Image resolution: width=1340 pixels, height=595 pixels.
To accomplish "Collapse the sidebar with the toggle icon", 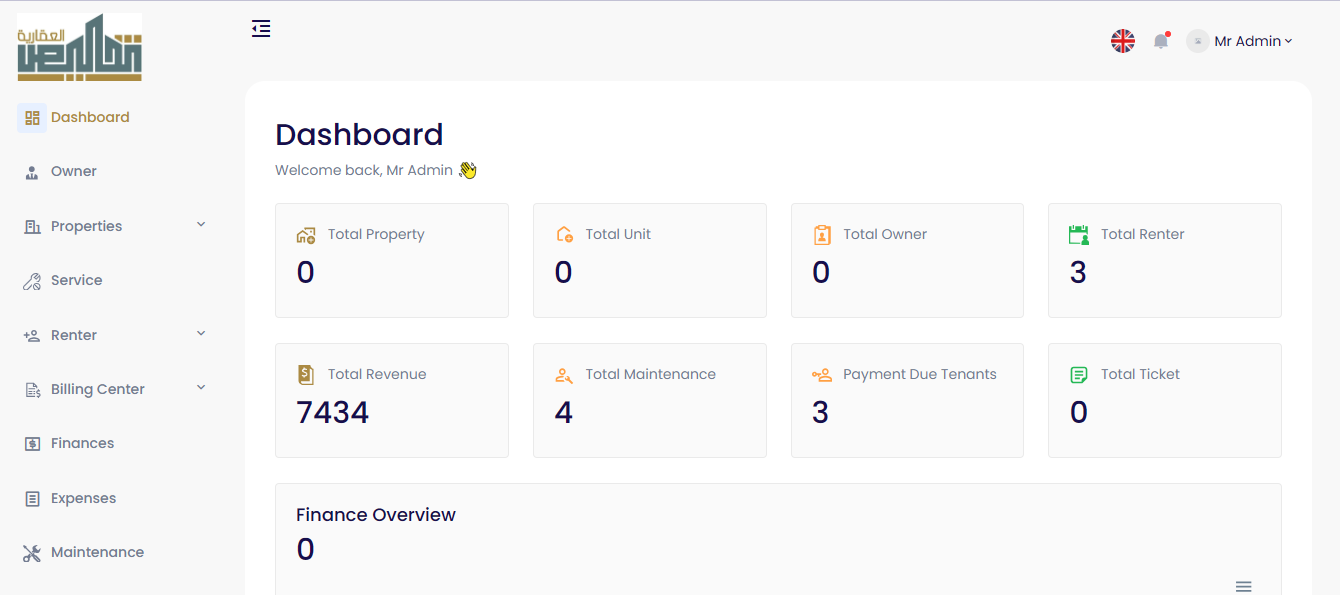I will (x=261, y=29).
